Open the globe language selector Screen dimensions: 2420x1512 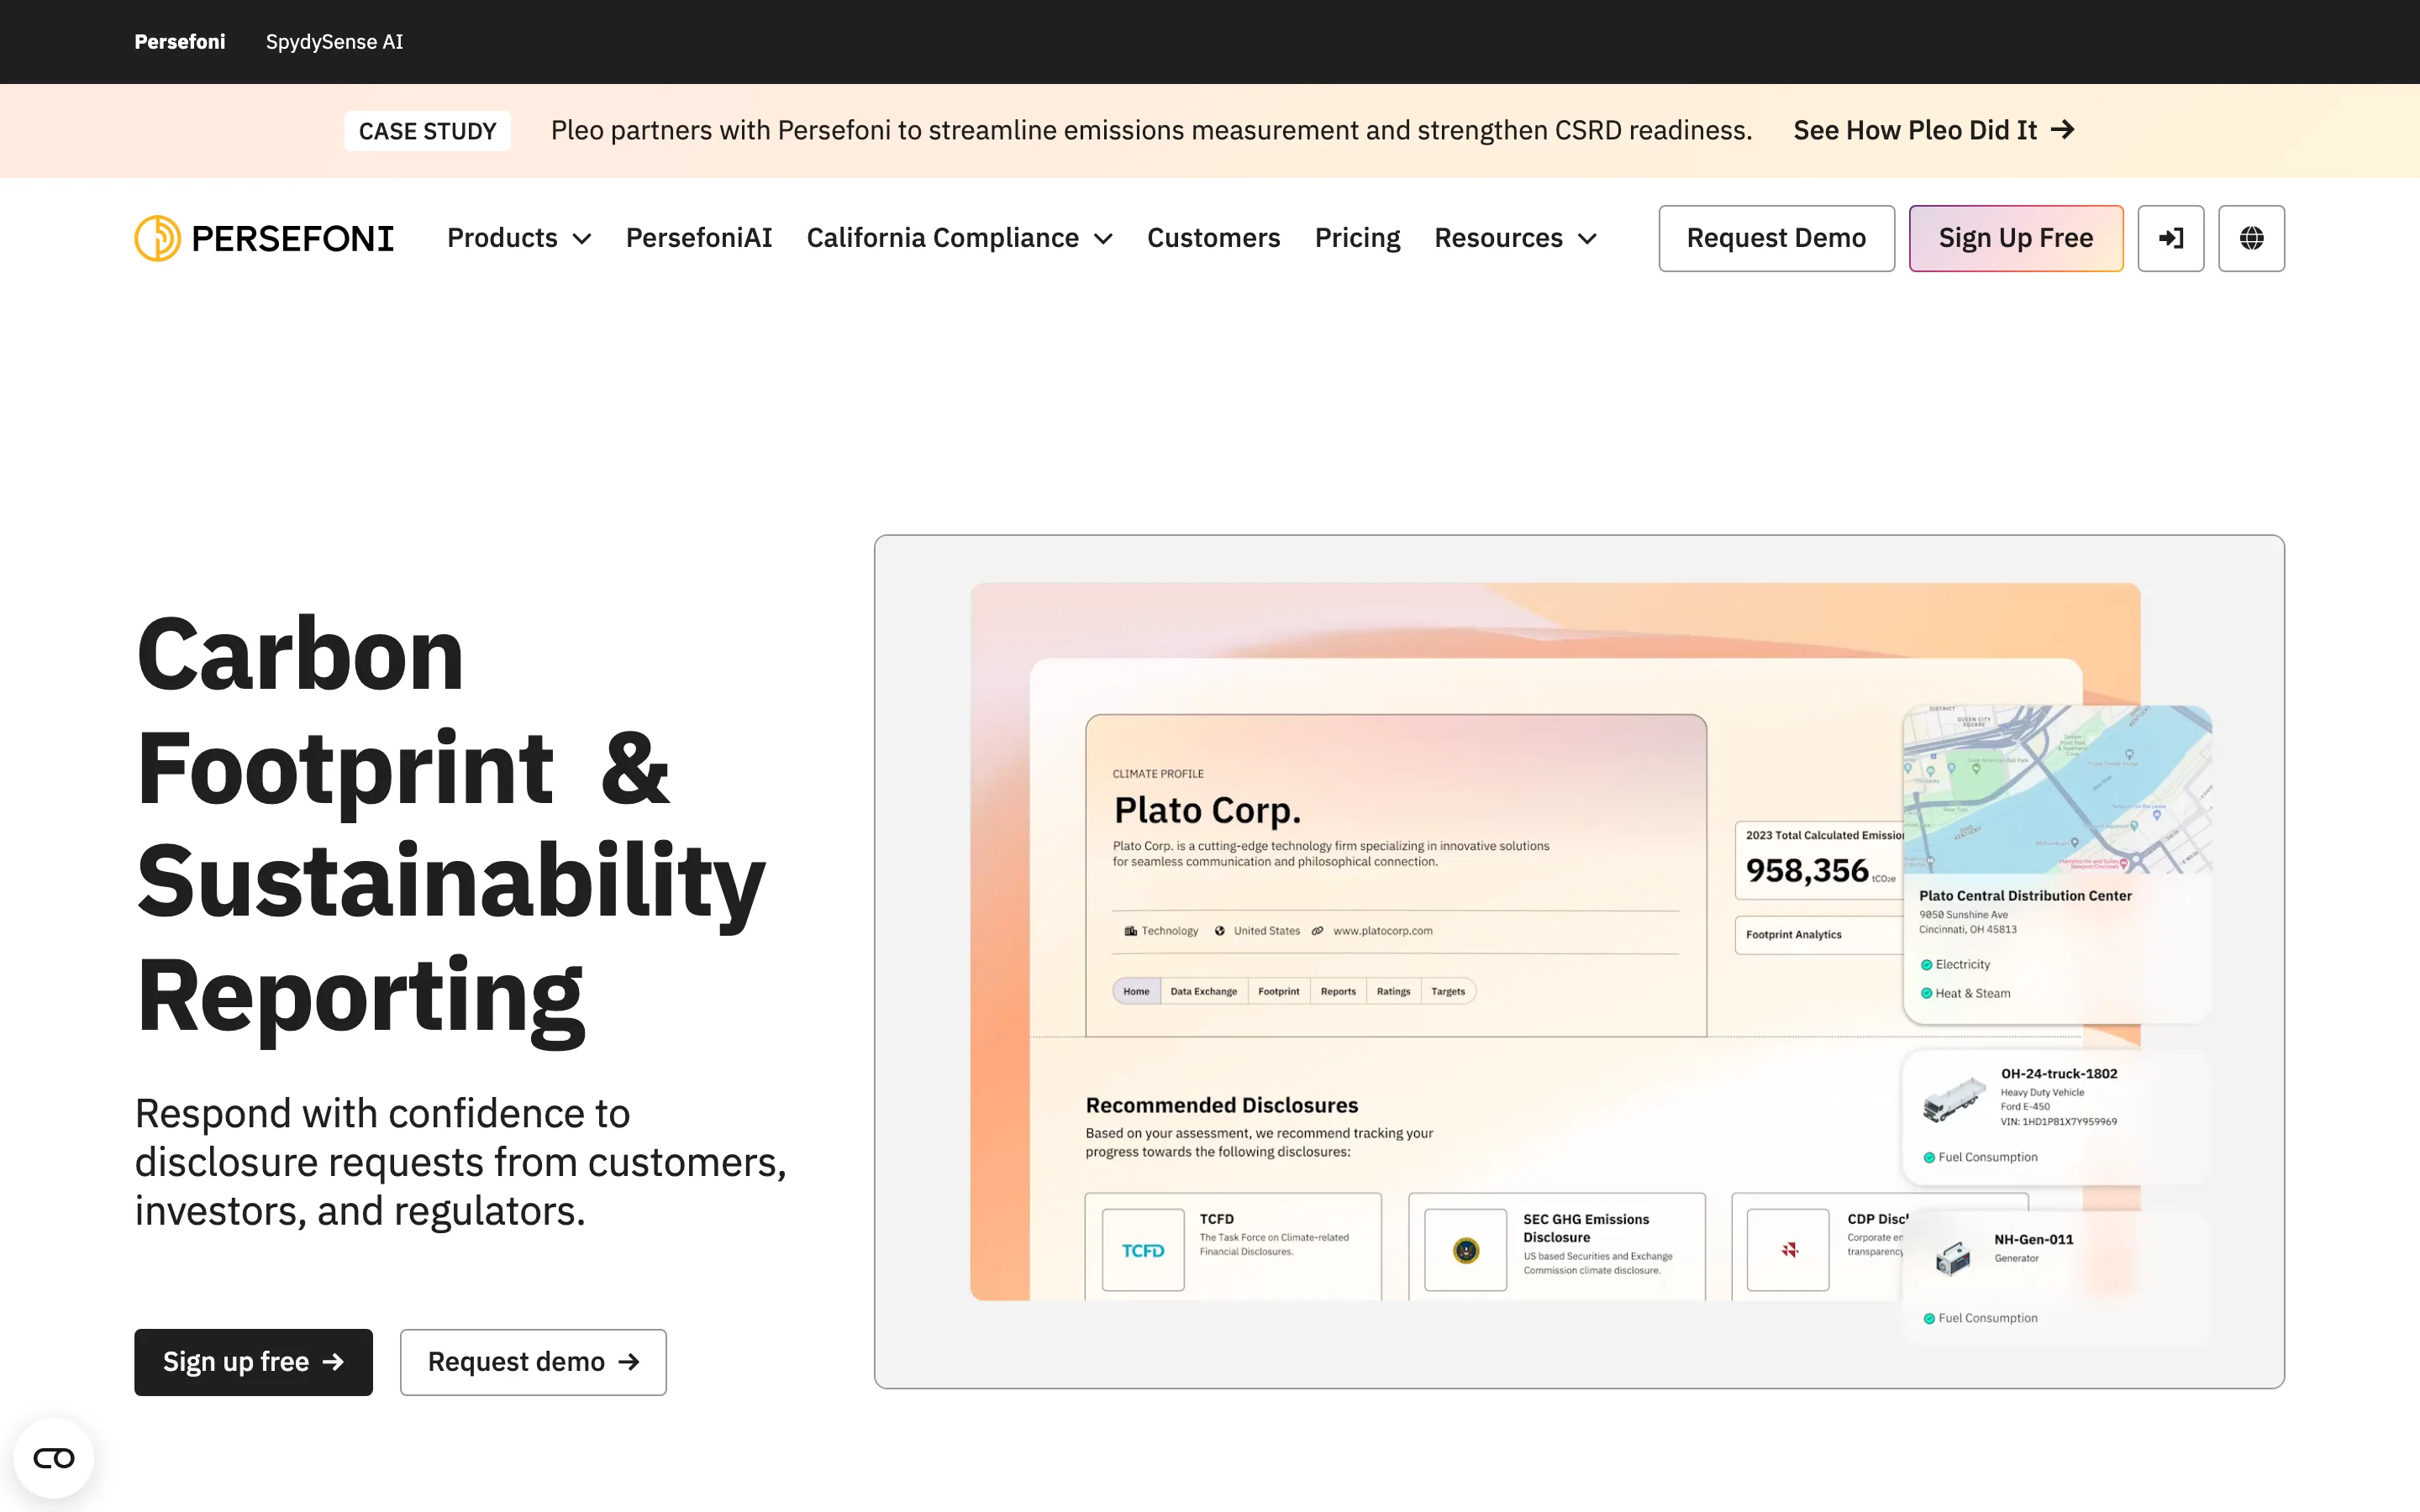click(x=2250, y=238)
